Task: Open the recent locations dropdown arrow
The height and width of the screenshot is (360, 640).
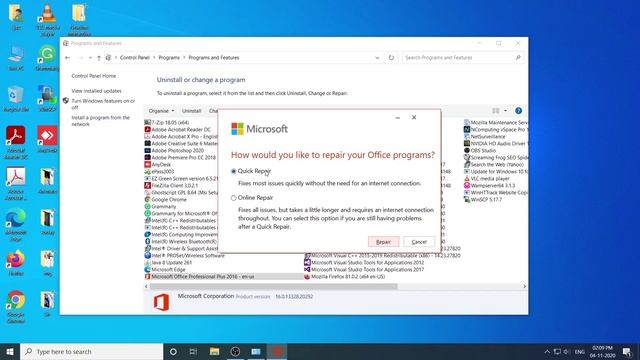Action: pos(90,58)
